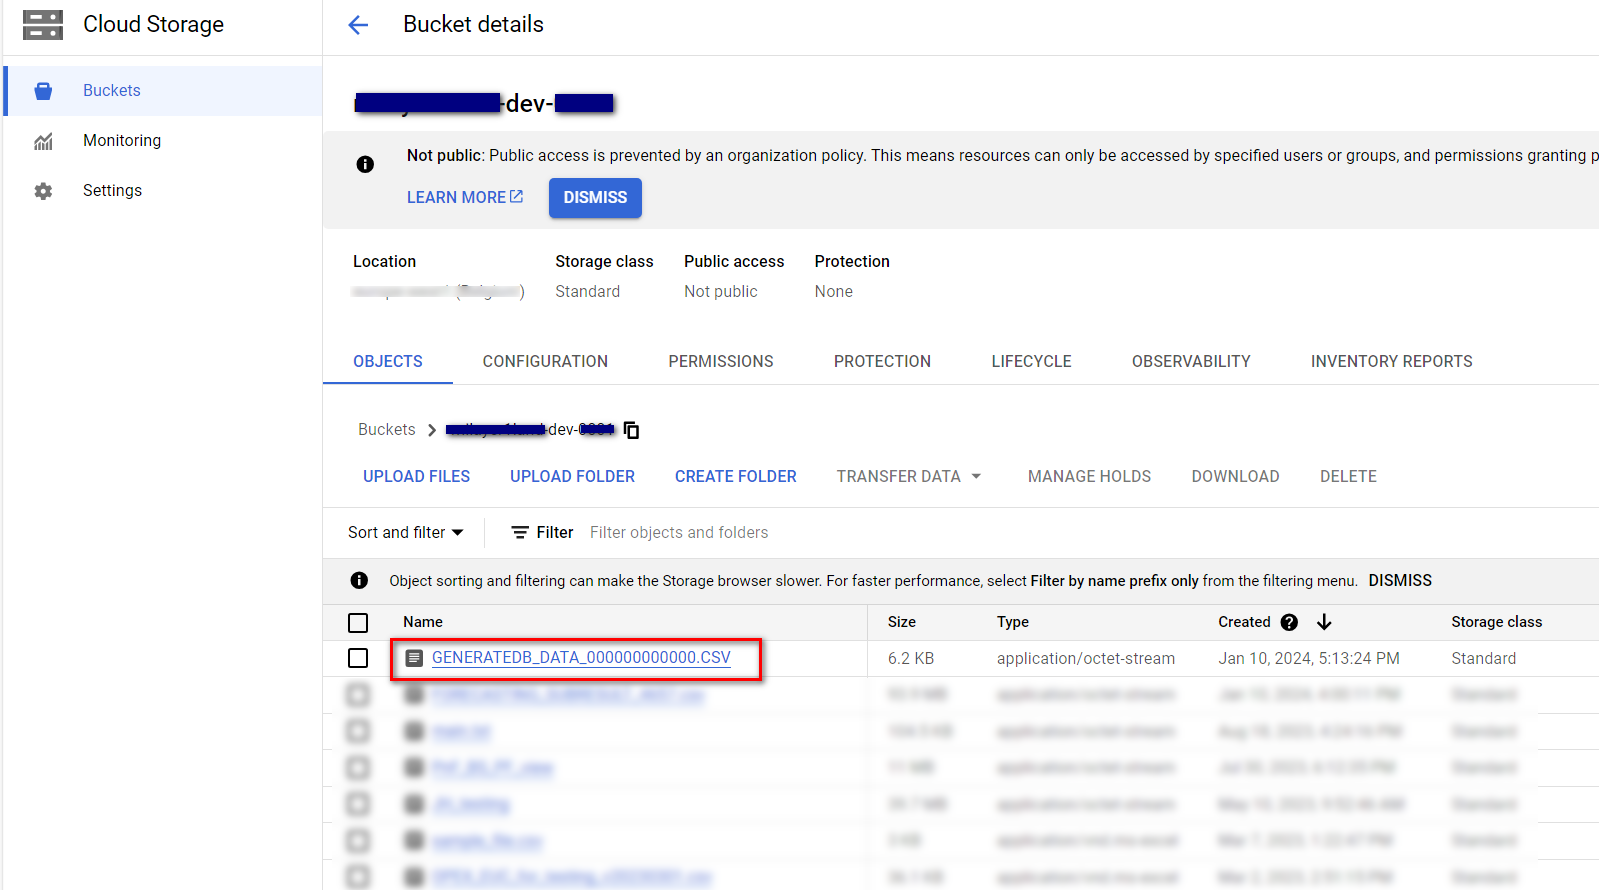Click the LEARN MORE link
1599x890 pixels.
(465, 198)
